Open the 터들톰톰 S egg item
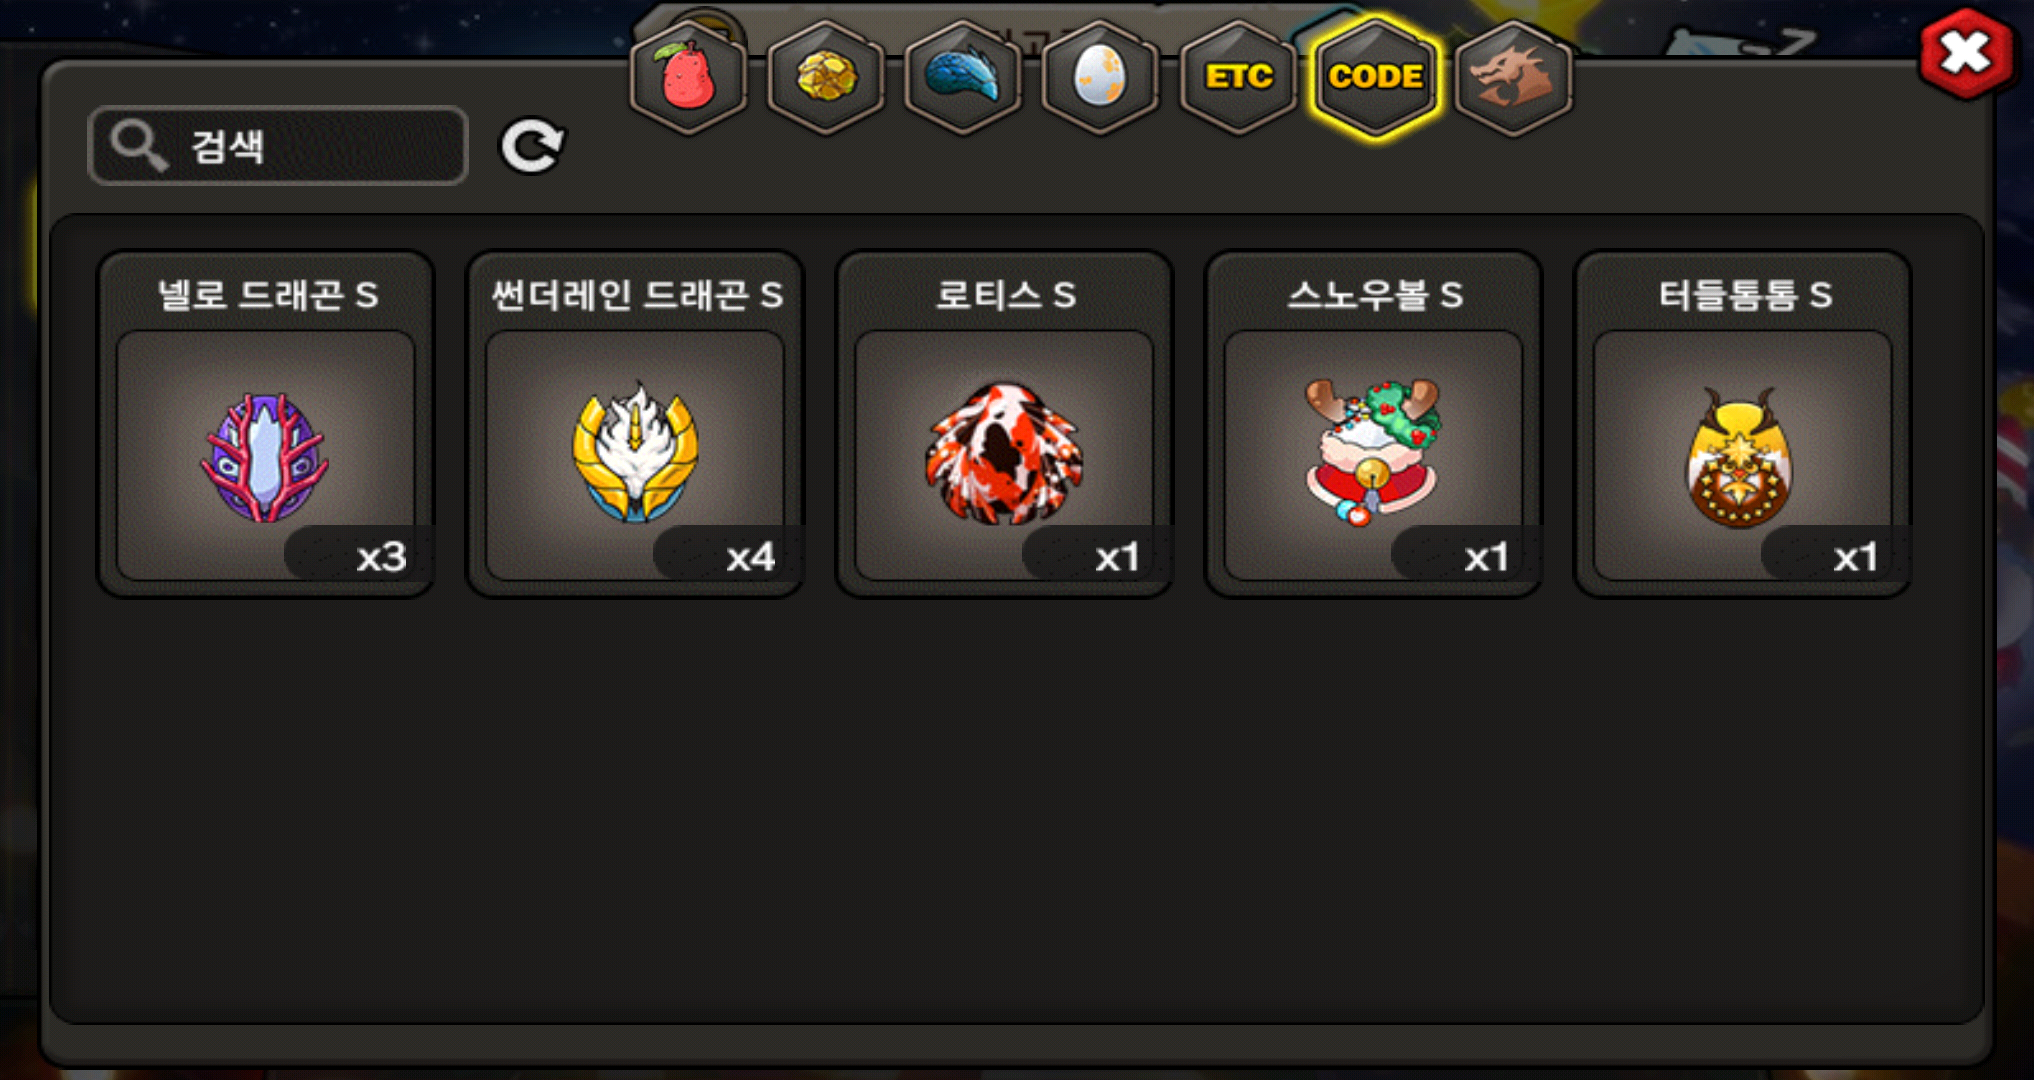 [1742, 424]
